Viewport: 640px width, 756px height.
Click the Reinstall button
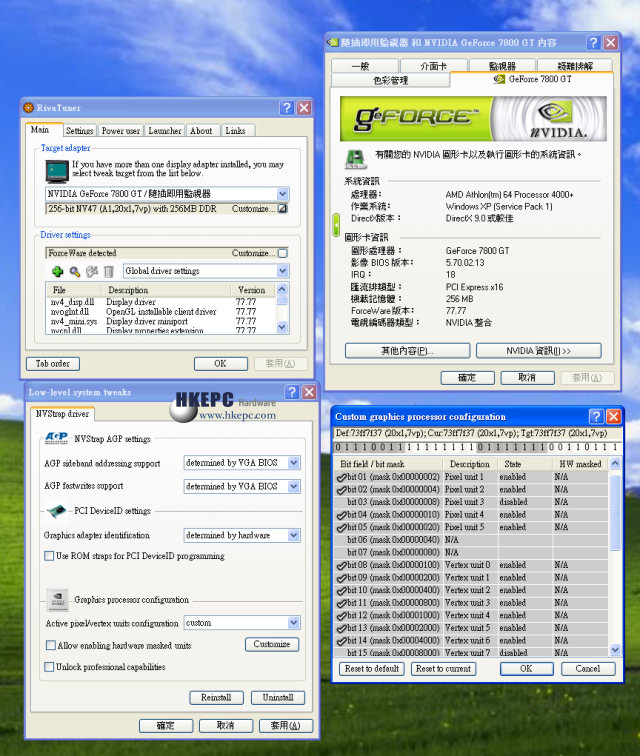(x=216, y=698)
